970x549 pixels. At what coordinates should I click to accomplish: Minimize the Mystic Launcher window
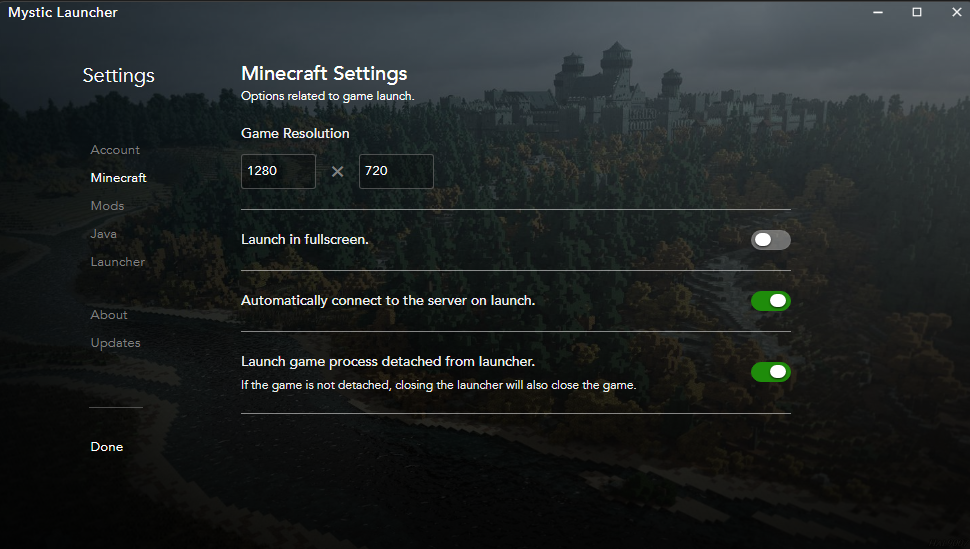[878, 12]
